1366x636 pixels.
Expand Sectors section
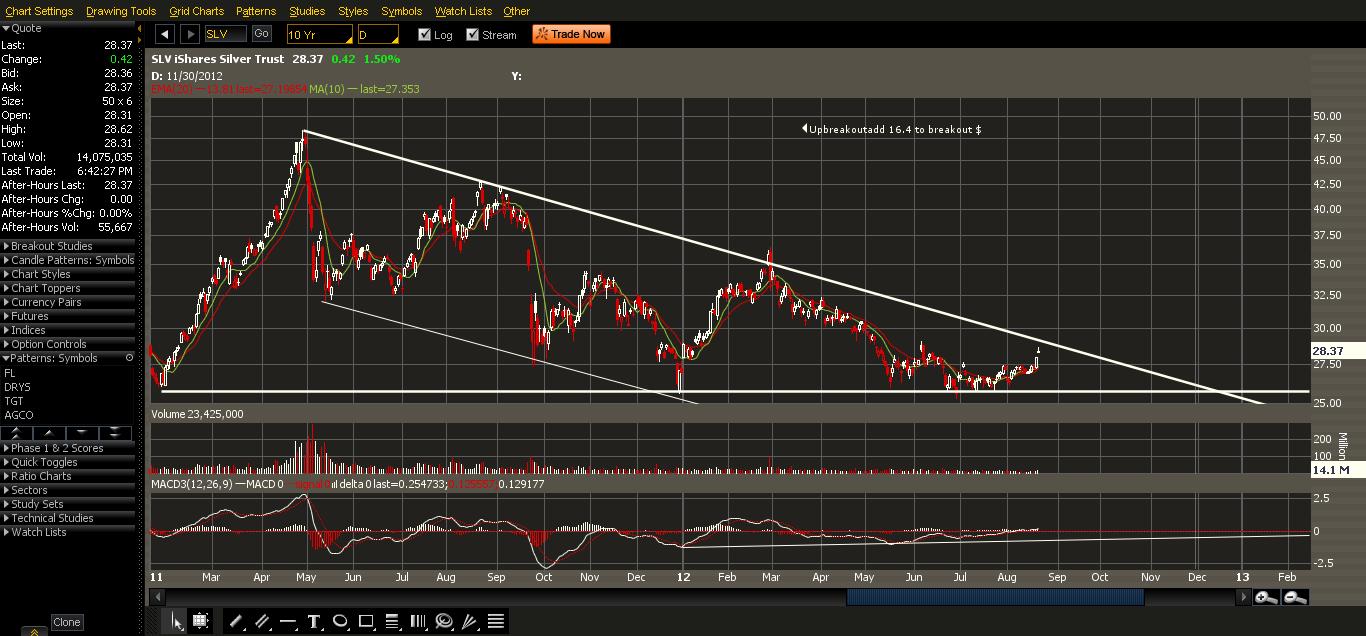click(x=67, y=490)
